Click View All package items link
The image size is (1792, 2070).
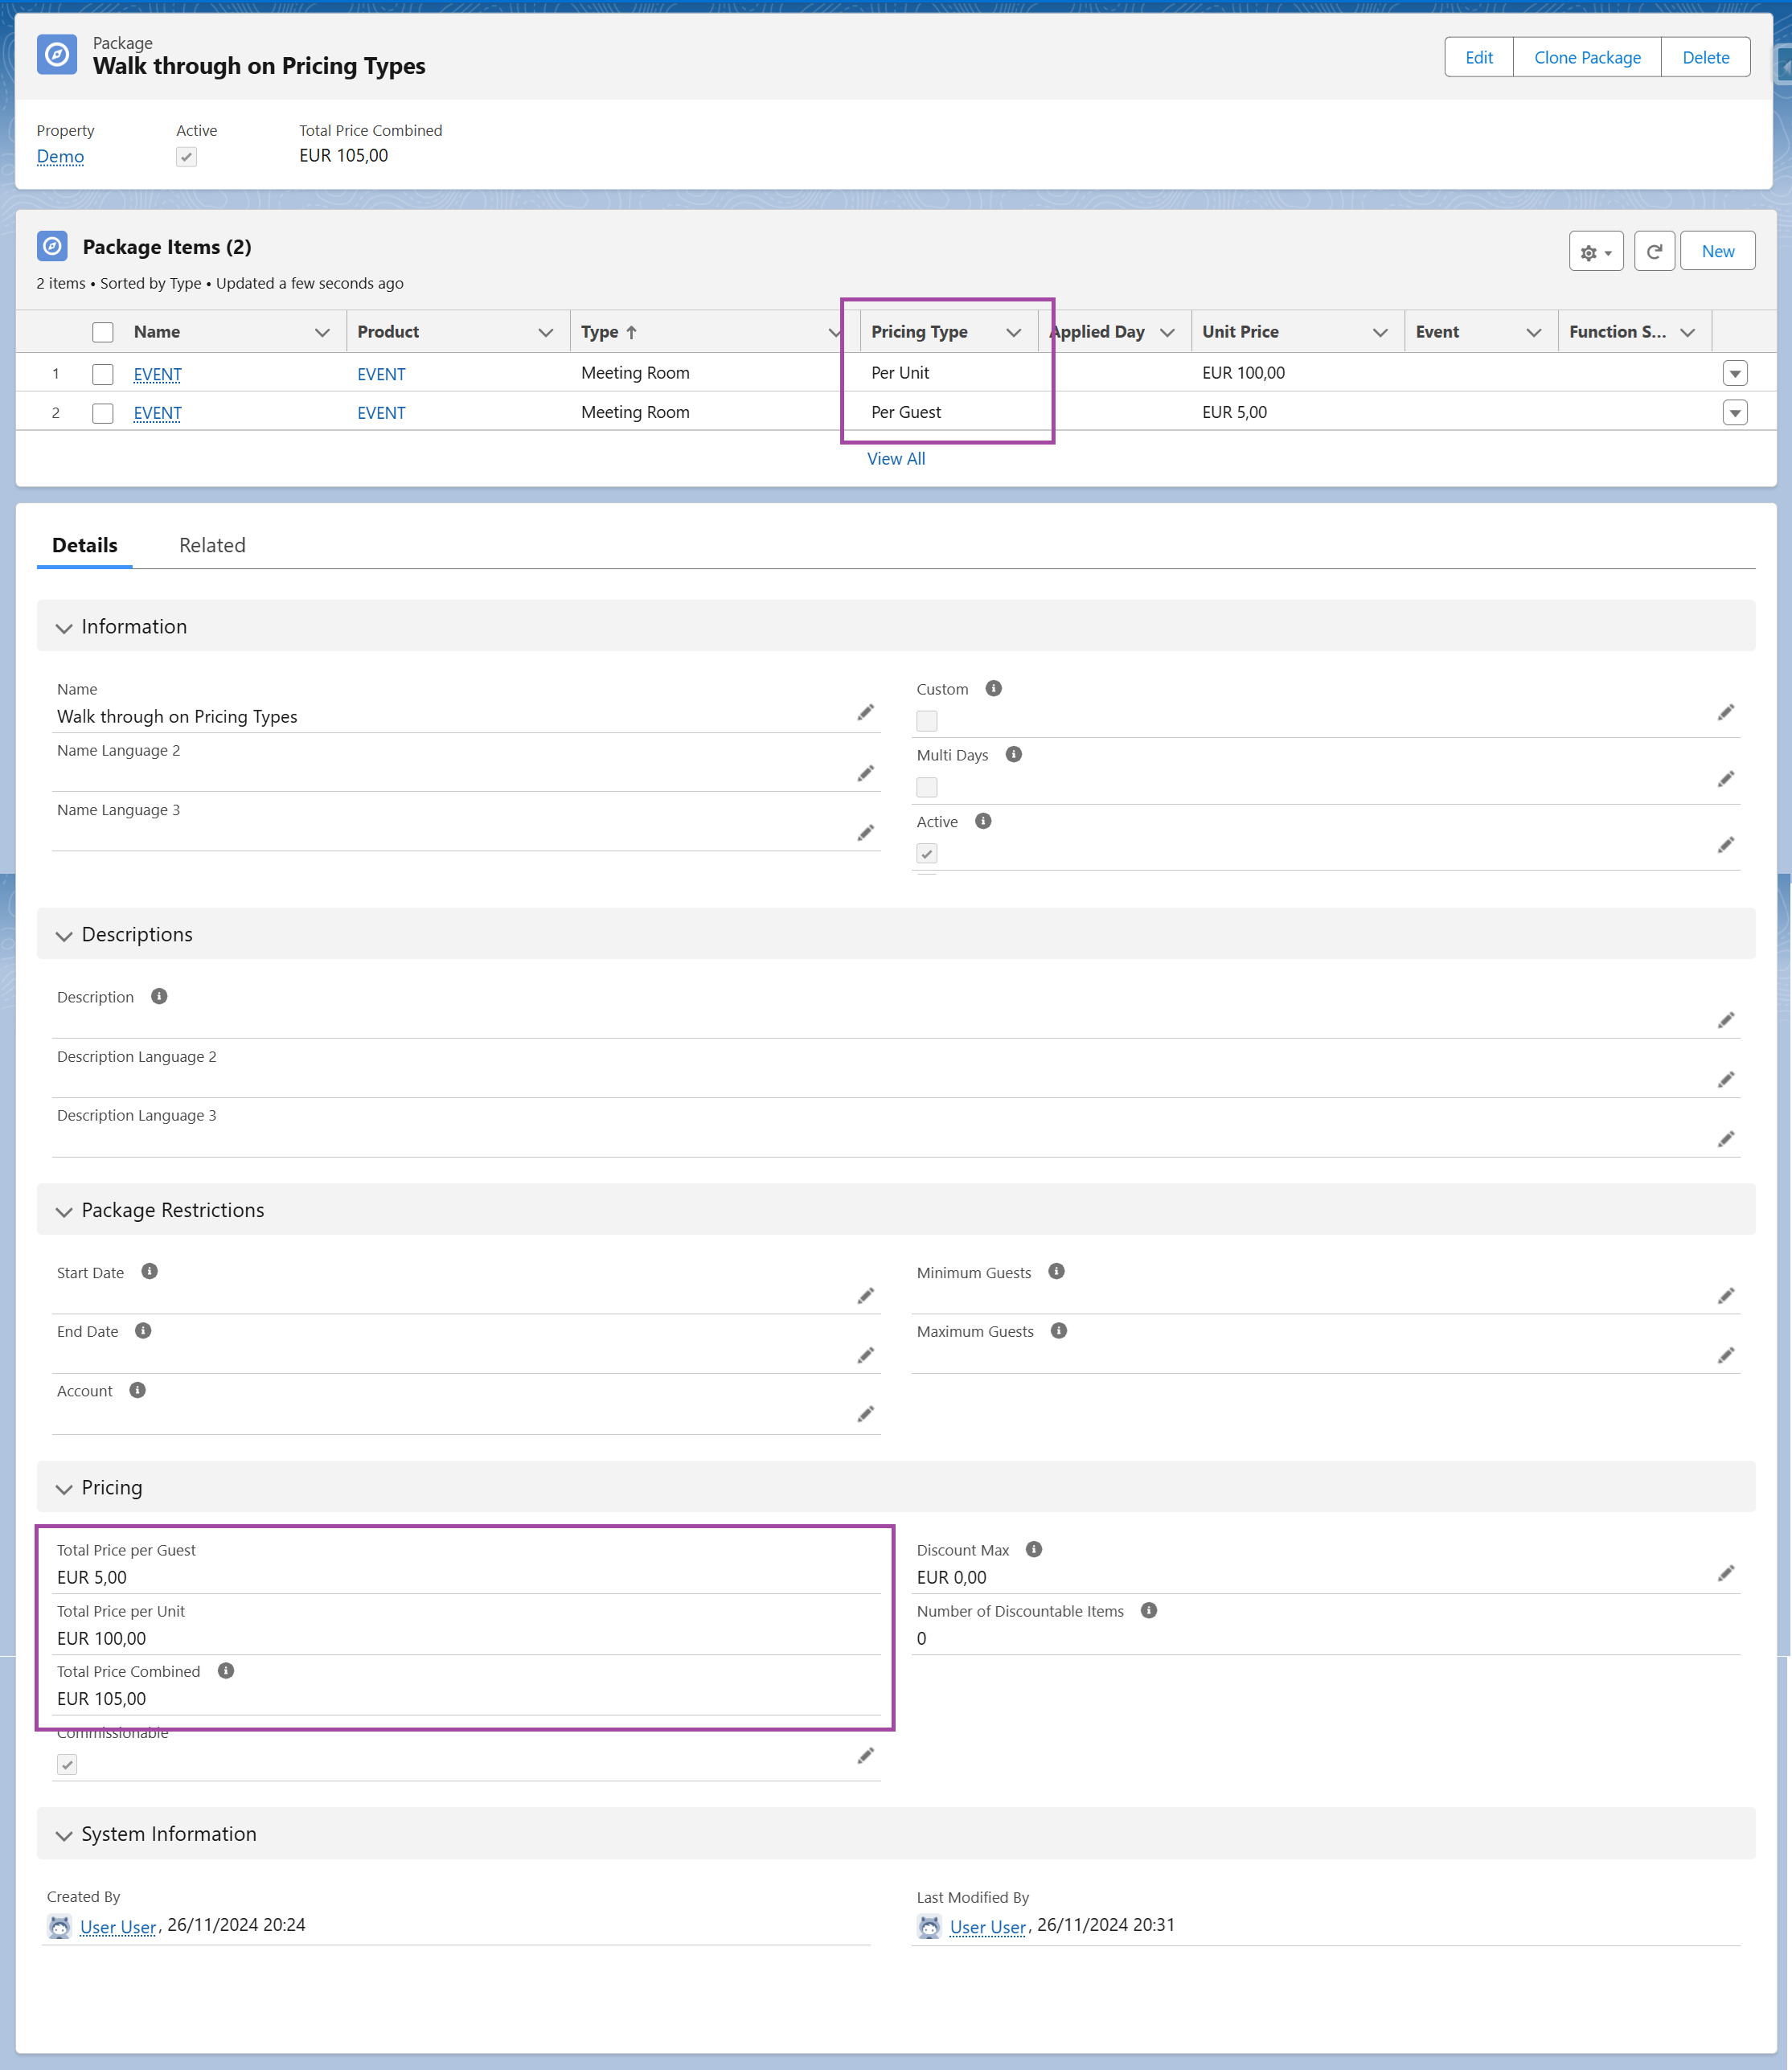(x=896, y=458)
